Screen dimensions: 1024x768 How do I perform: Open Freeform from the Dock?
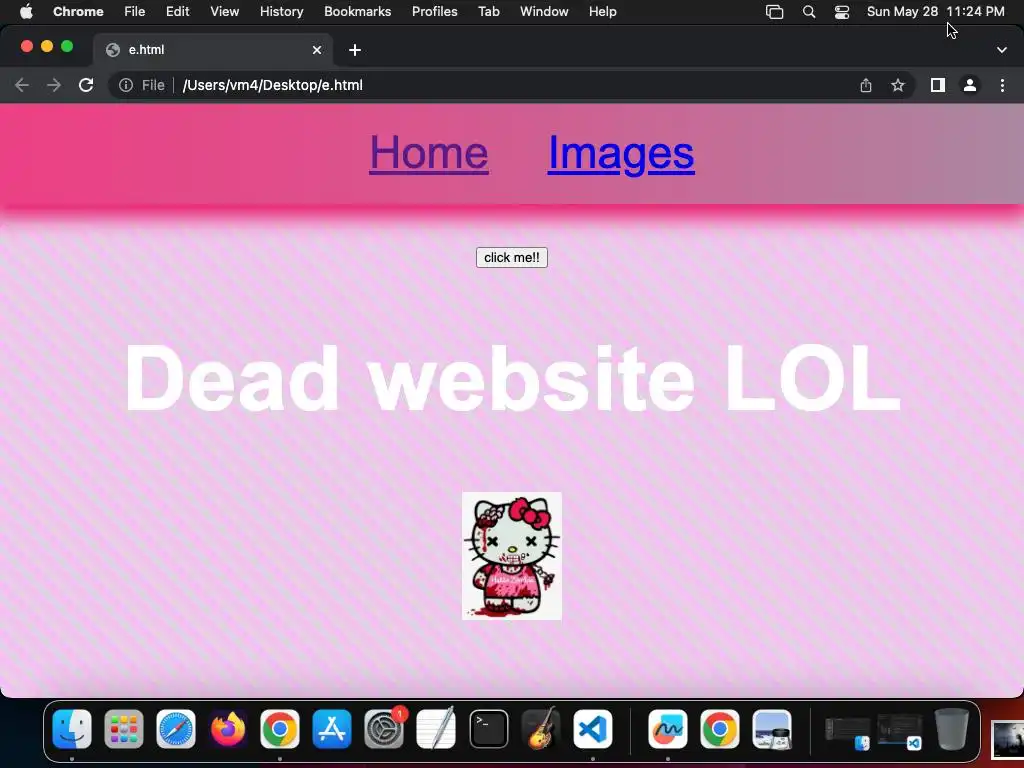[x=667, y=729]
